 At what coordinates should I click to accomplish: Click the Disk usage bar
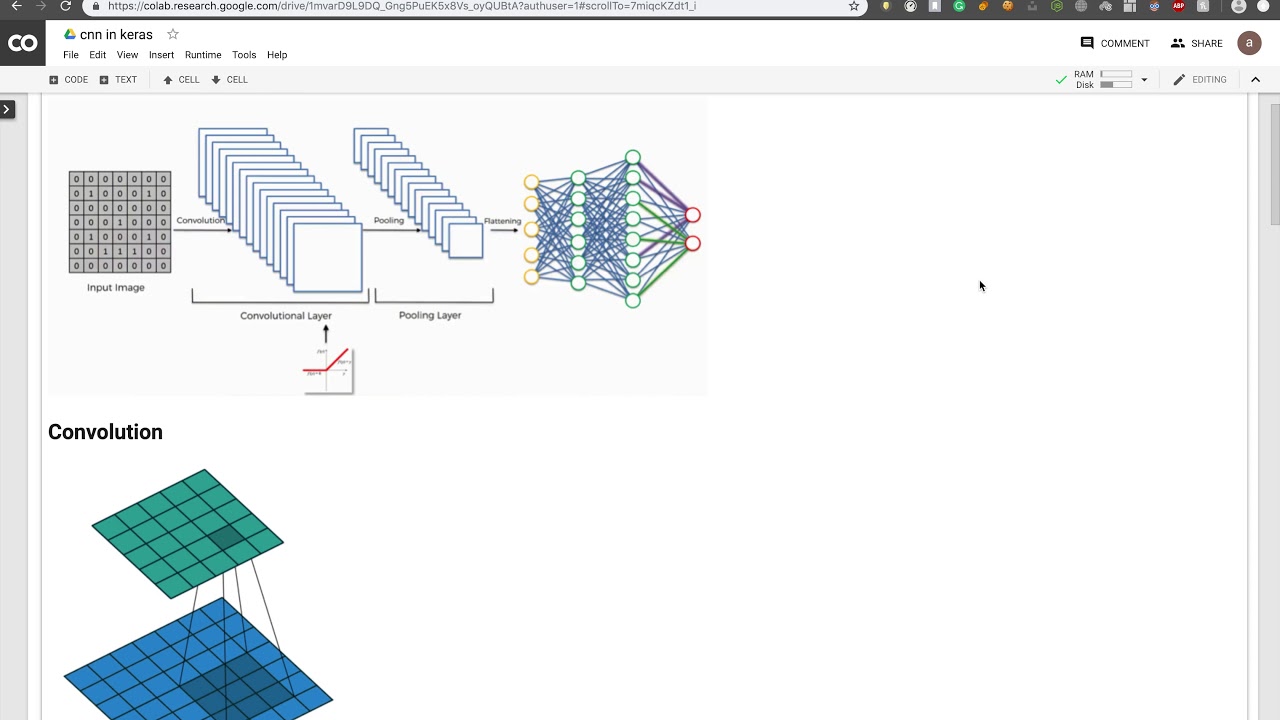point(1116,85)
